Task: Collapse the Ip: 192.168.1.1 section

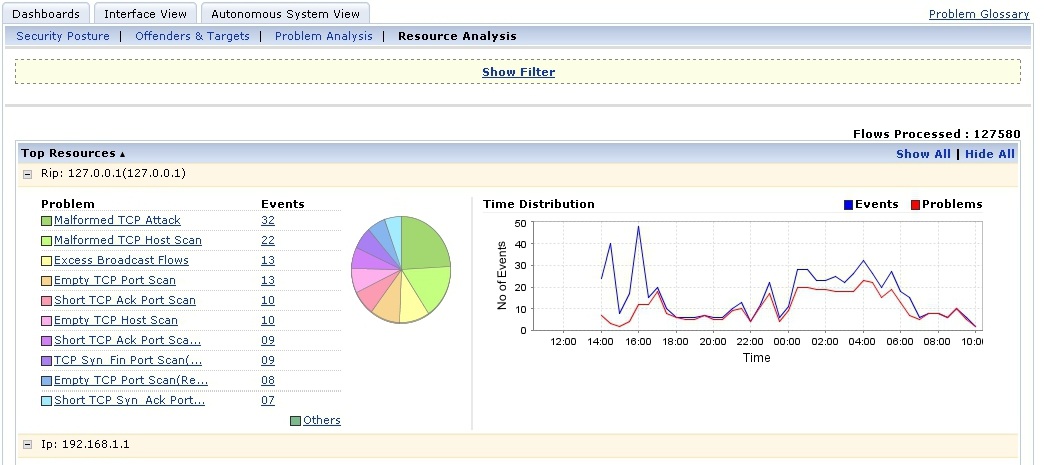Action: (28, 444)
